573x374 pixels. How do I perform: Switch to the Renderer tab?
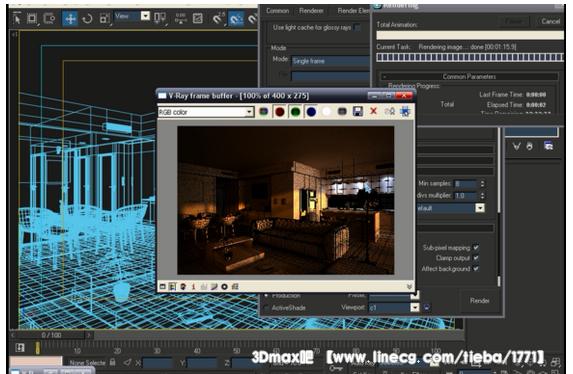(x=311, y=11)
